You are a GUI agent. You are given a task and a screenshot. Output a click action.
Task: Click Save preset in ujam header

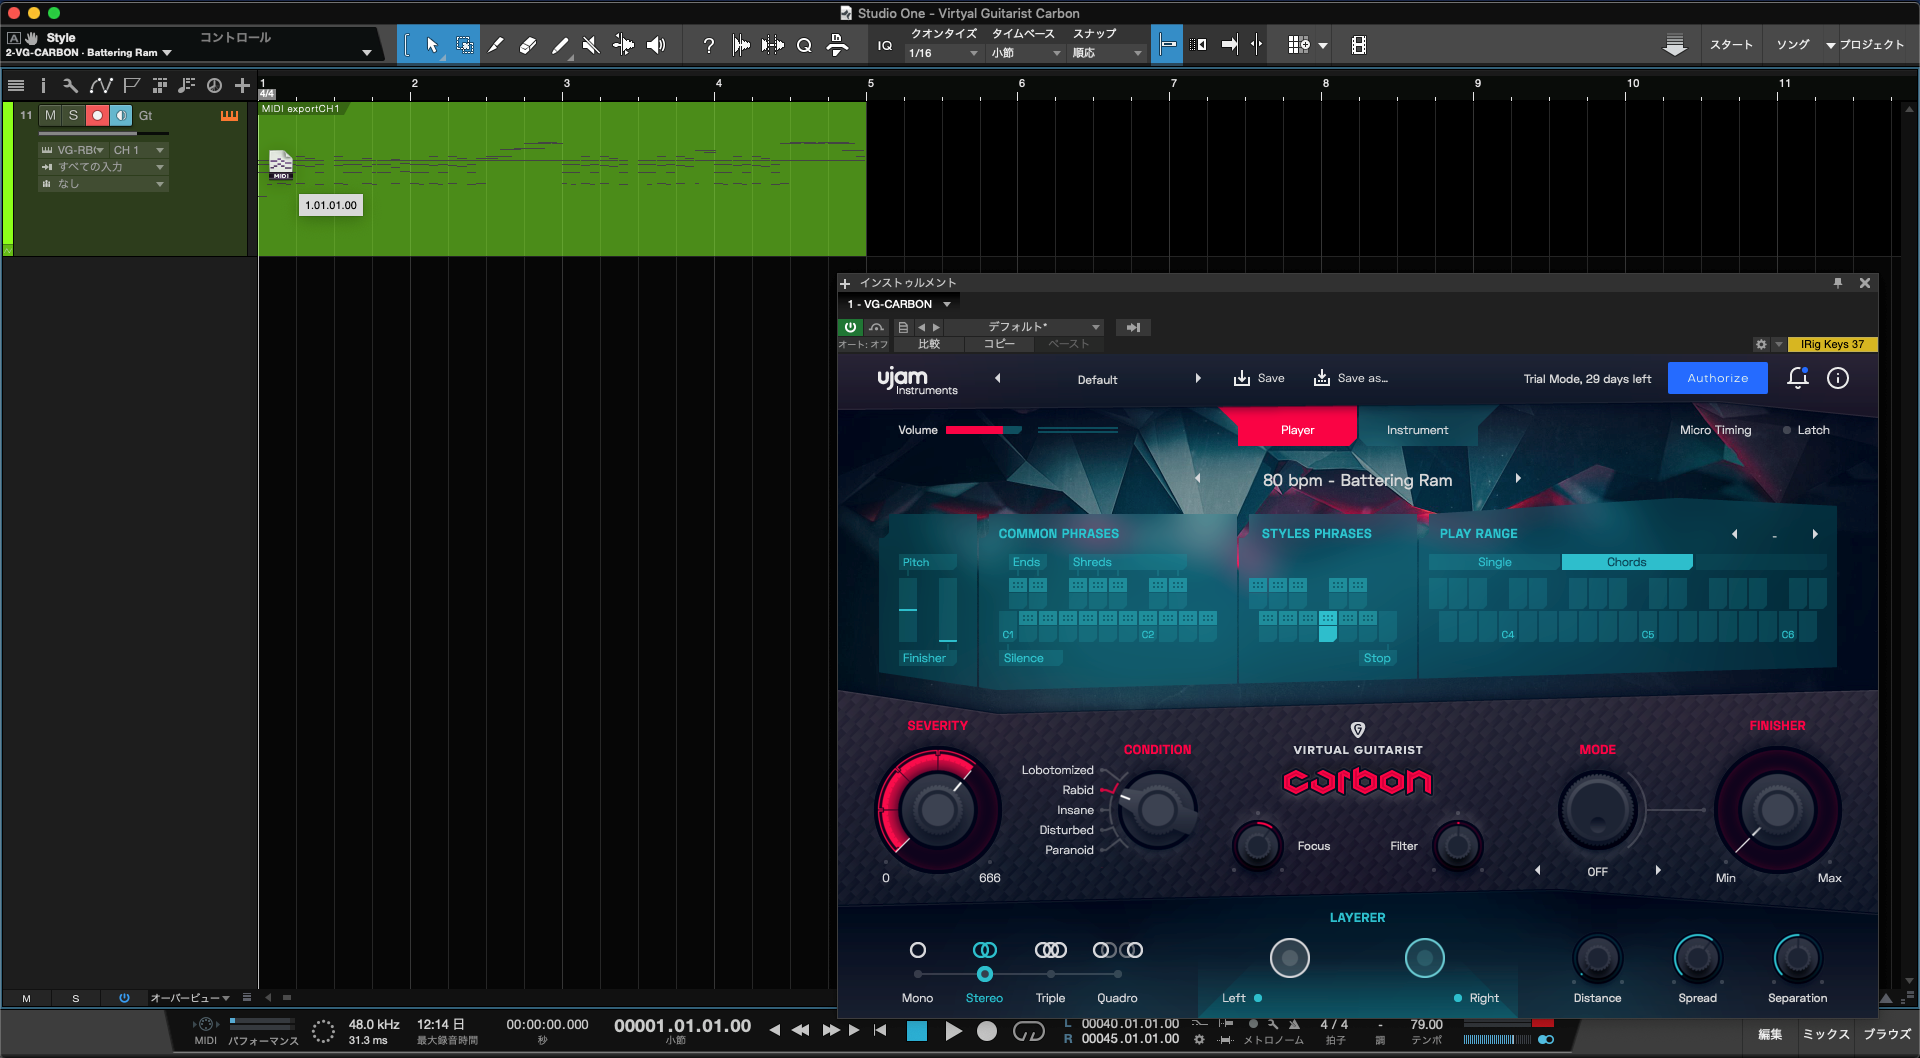pos(1259,378)
